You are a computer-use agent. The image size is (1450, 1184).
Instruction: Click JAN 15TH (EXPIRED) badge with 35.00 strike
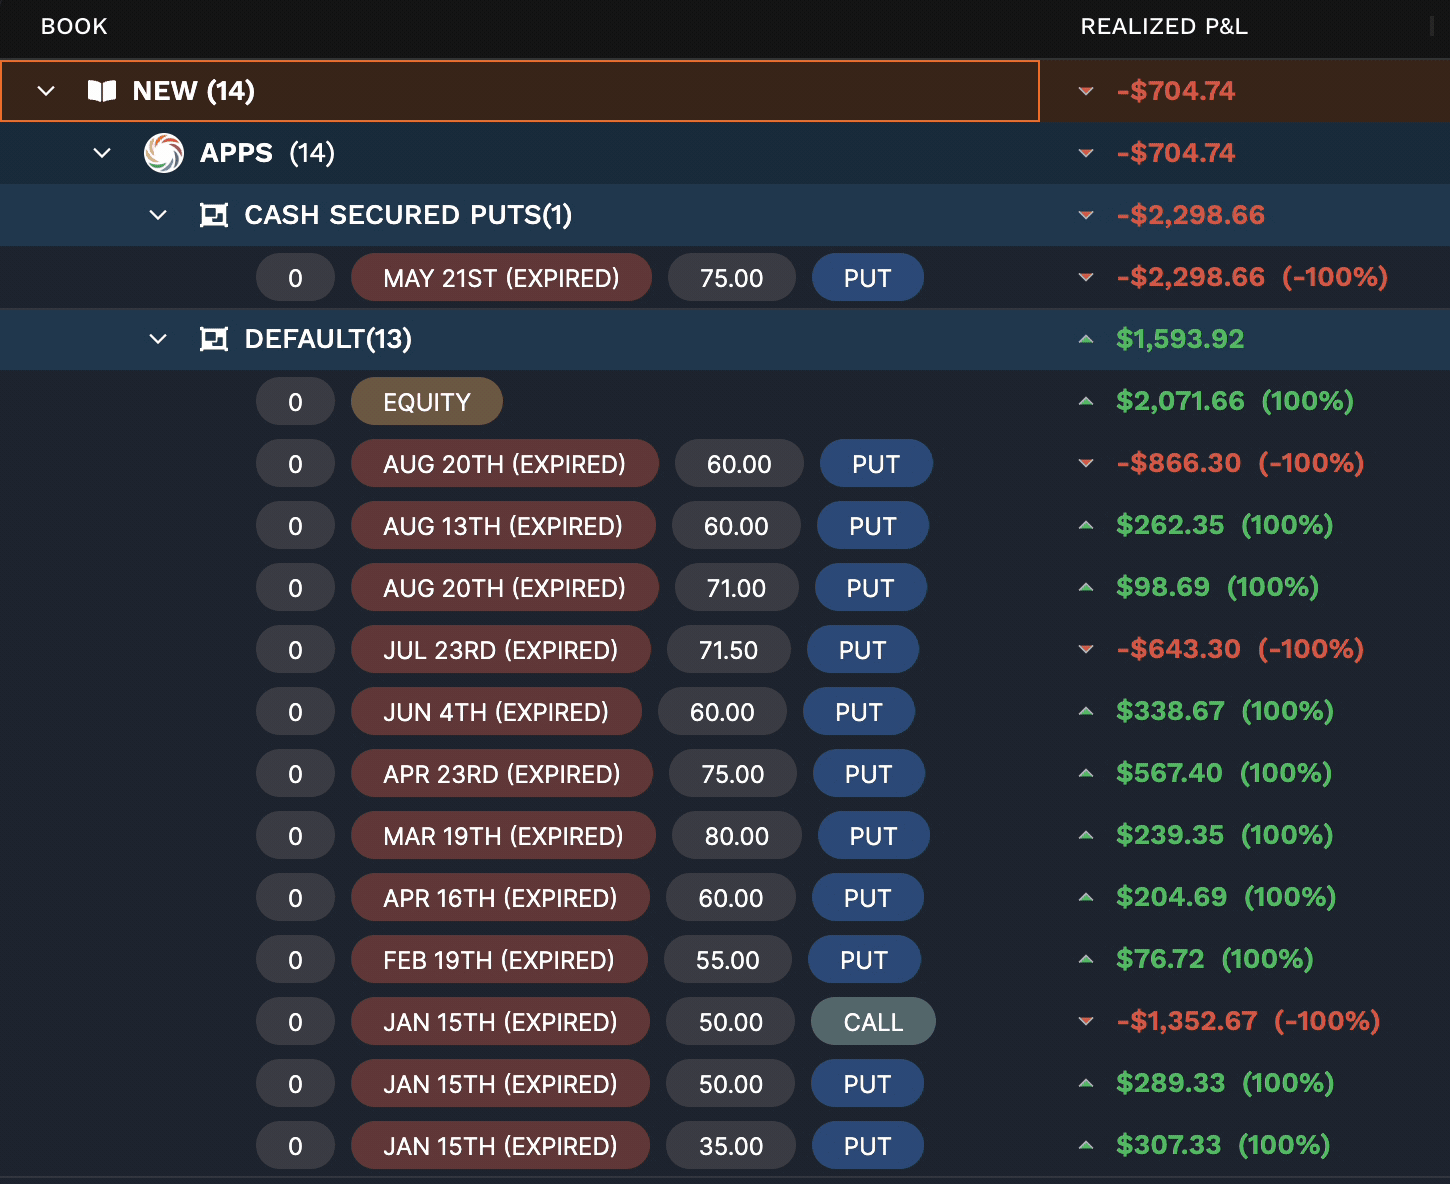[x=500, y=1146]
